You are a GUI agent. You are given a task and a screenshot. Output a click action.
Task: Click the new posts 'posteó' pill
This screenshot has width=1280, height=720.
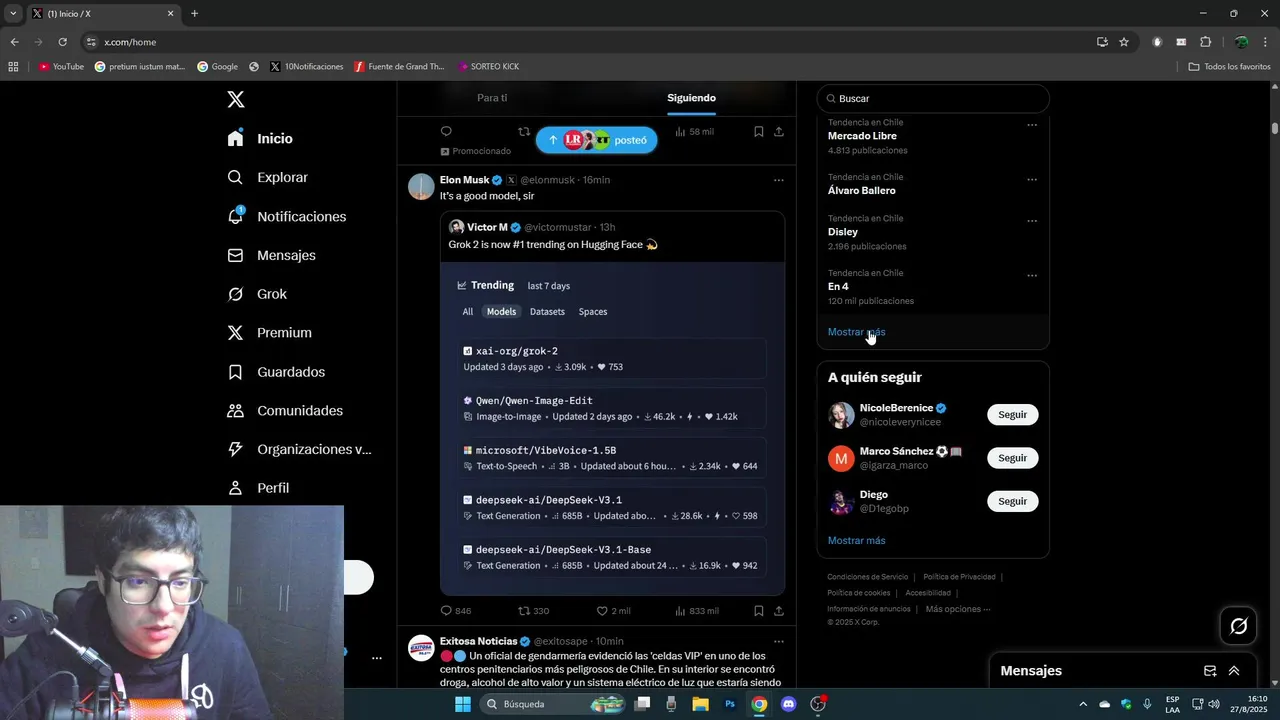[x=596, y=140]
